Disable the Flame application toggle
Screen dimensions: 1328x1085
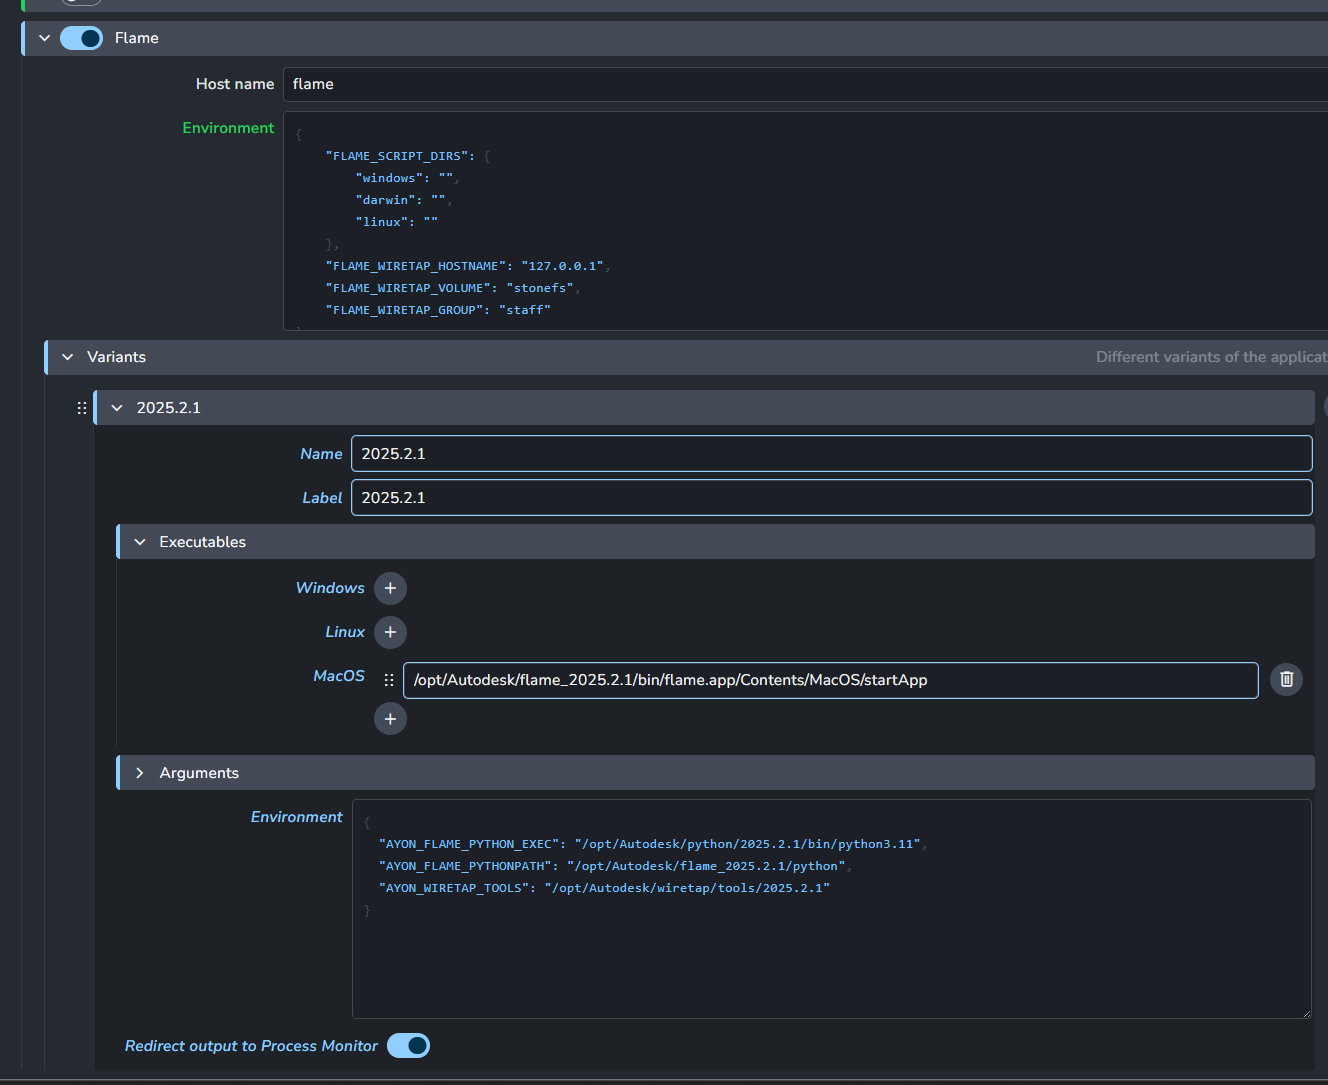click(82, 38)
